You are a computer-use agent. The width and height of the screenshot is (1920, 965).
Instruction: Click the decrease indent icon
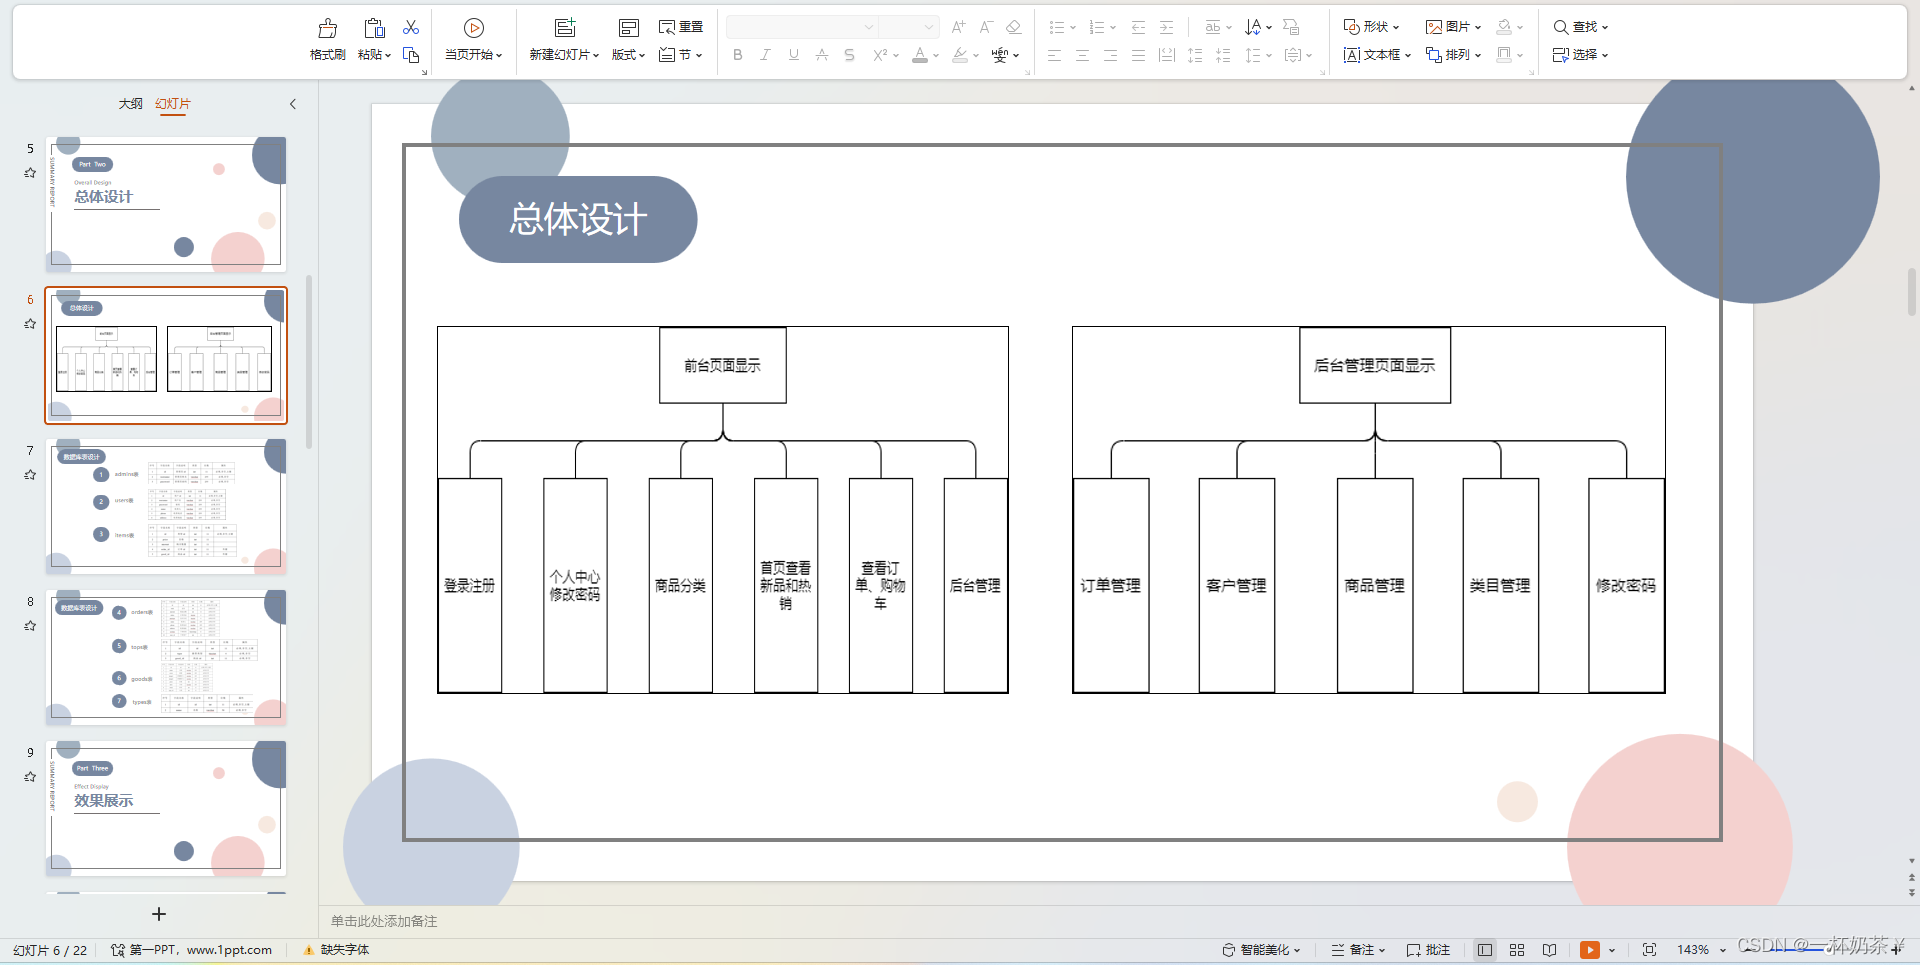(x=1138, y=27)
